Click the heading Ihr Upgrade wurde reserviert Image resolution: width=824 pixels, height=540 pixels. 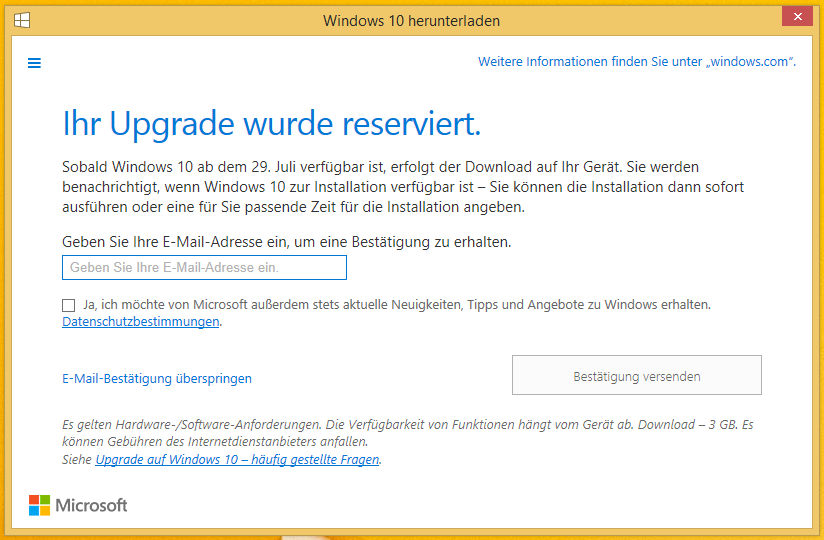pyautogui.click(x=272, y=124)
